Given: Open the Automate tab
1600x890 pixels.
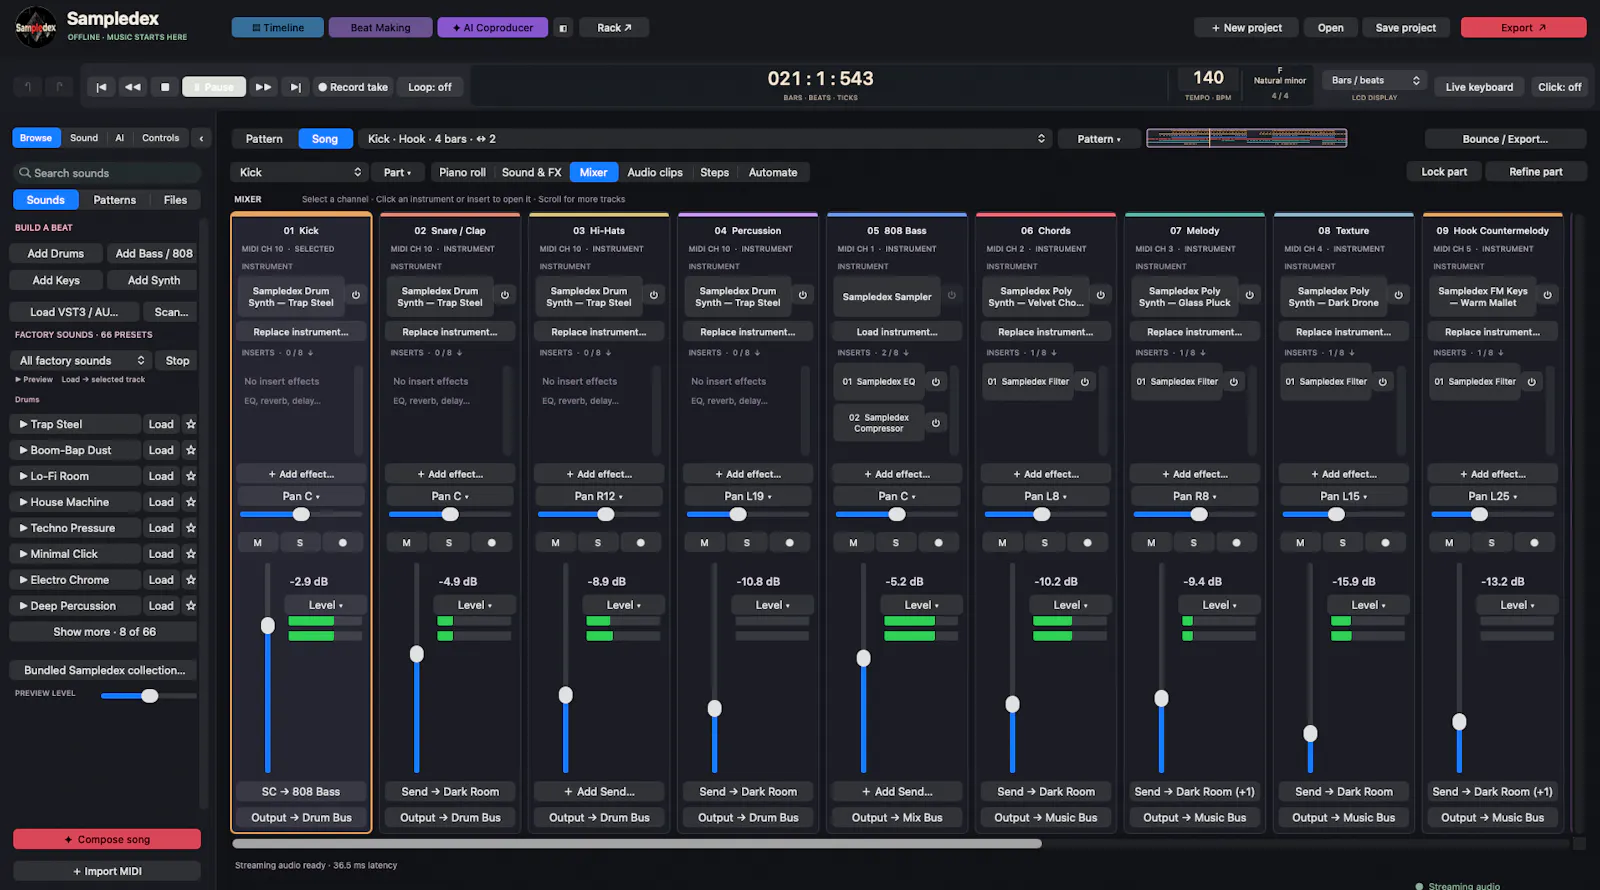Looking at the screenshot, I should point(773,172).
